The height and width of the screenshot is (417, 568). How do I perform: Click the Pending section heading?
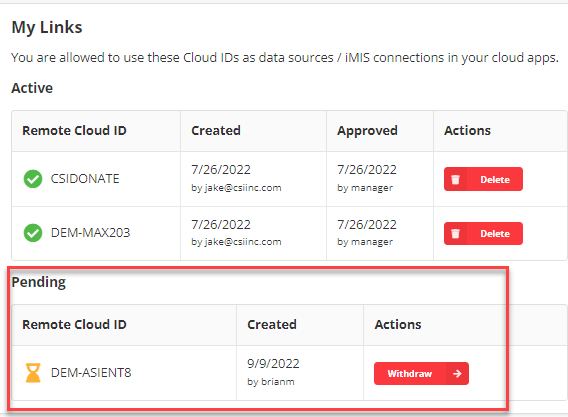coord(39,282)
